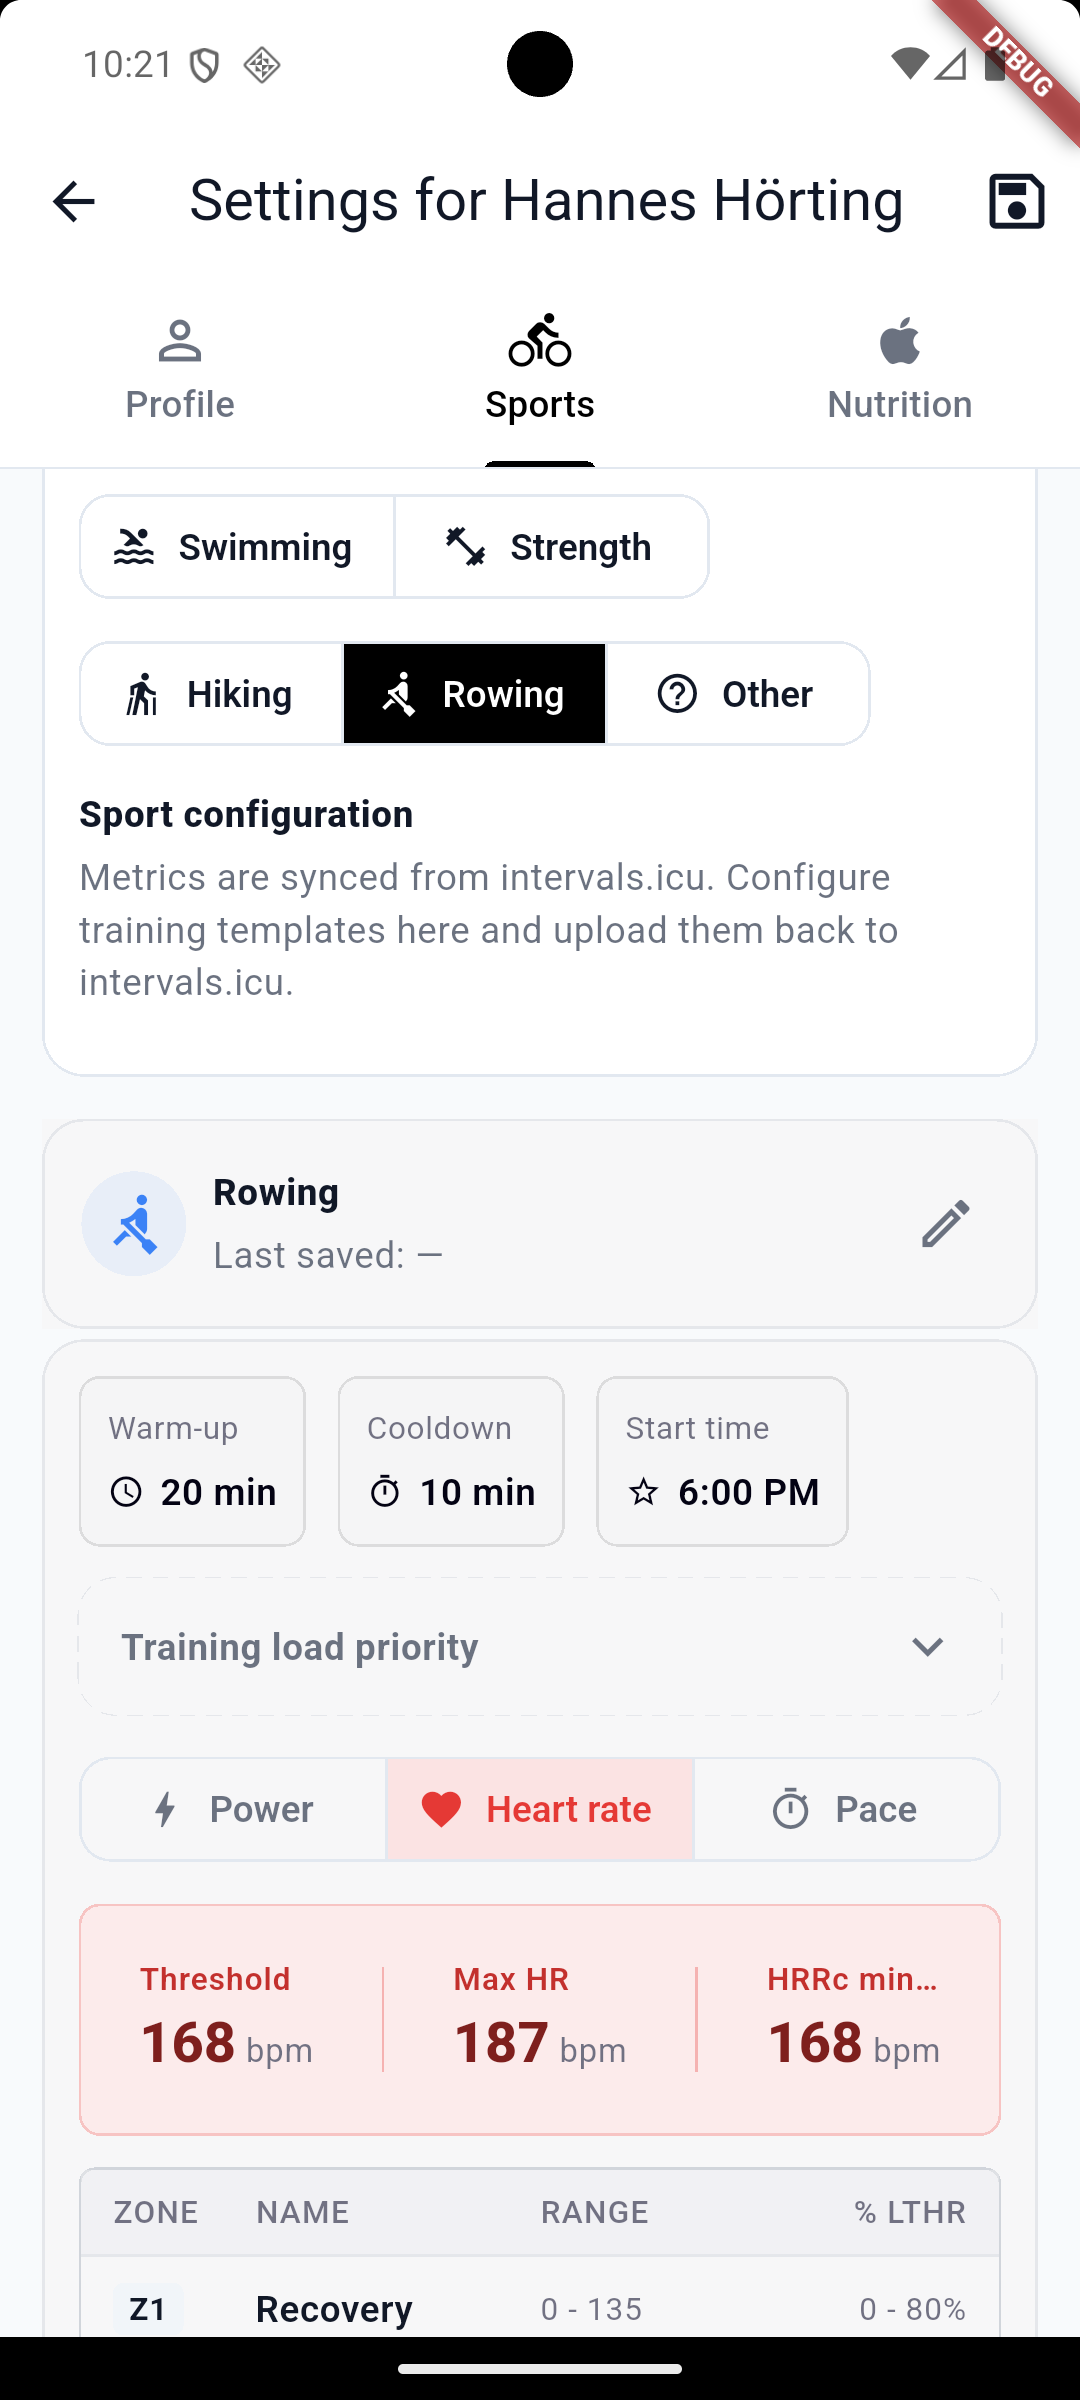
Task: Click the chevron beside Training load priority
Action: [x=928, y=1647]
